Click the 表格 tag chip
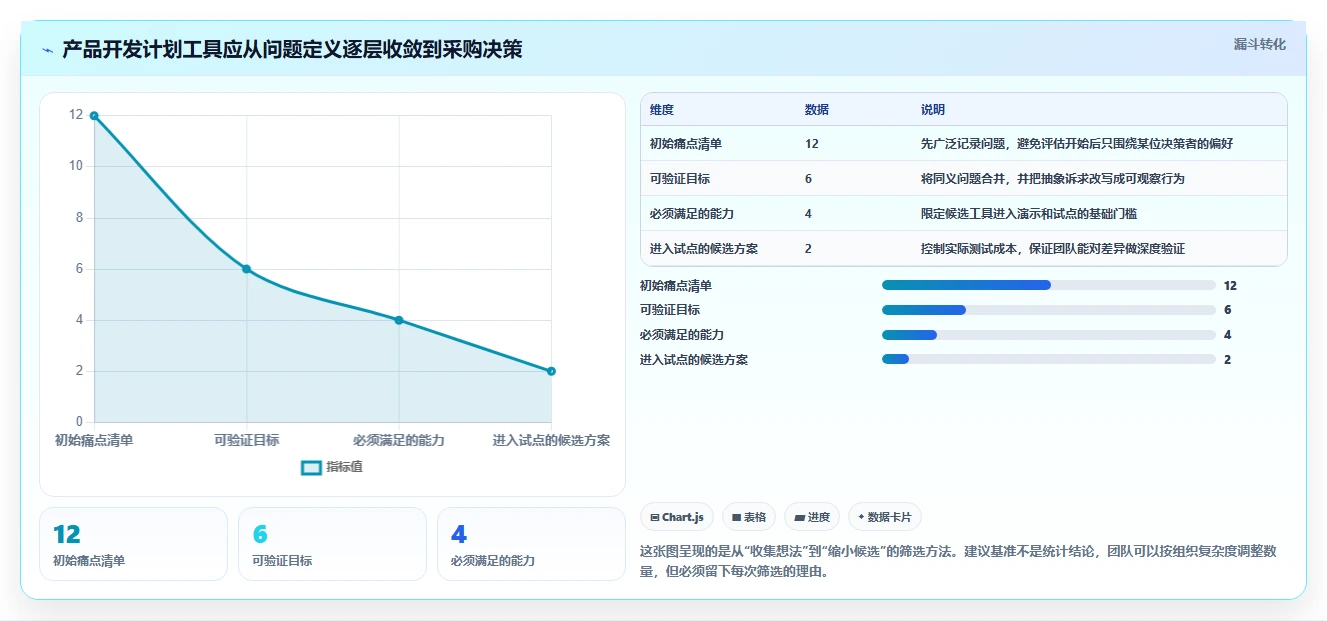The image size is (1327, 621). [749, 517]
